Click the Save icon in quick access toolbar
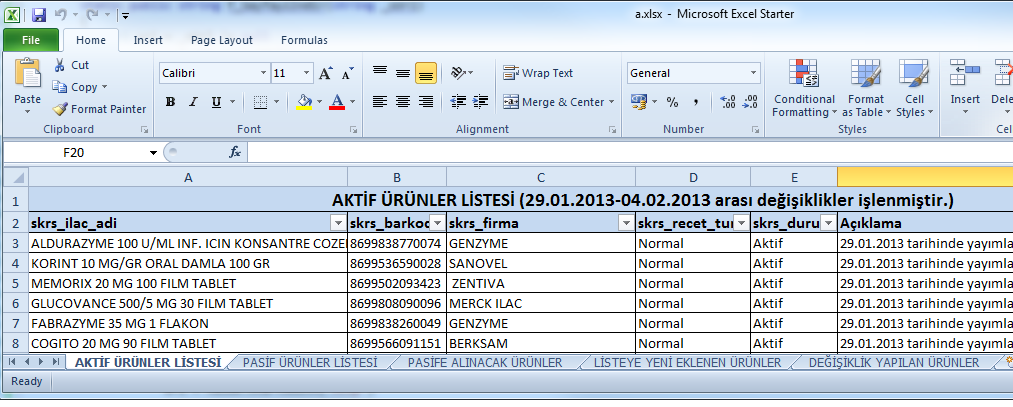The width and height of the screenshot is (1013, 407). pos(39,14)
